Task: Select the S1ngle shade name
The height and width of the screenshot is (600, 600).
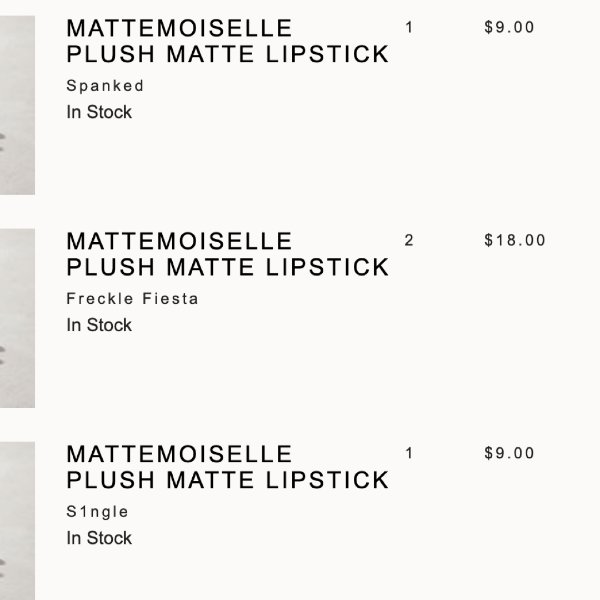Action: point(97,512)
